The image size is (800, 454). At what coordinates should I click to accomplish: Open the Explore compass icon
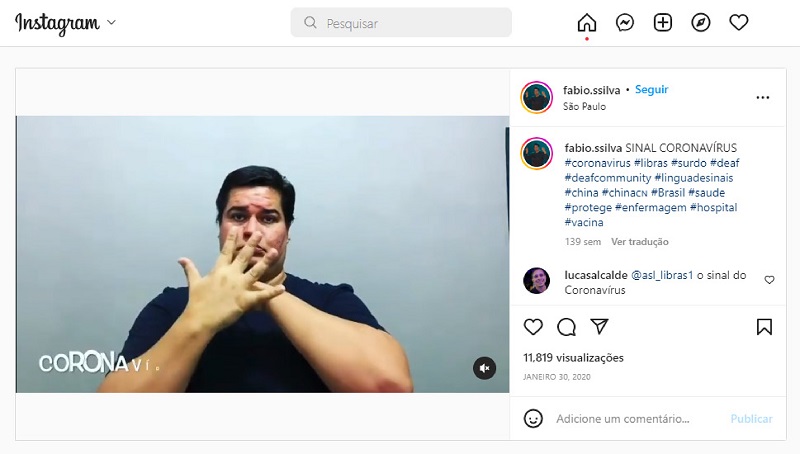click(701, 22)
